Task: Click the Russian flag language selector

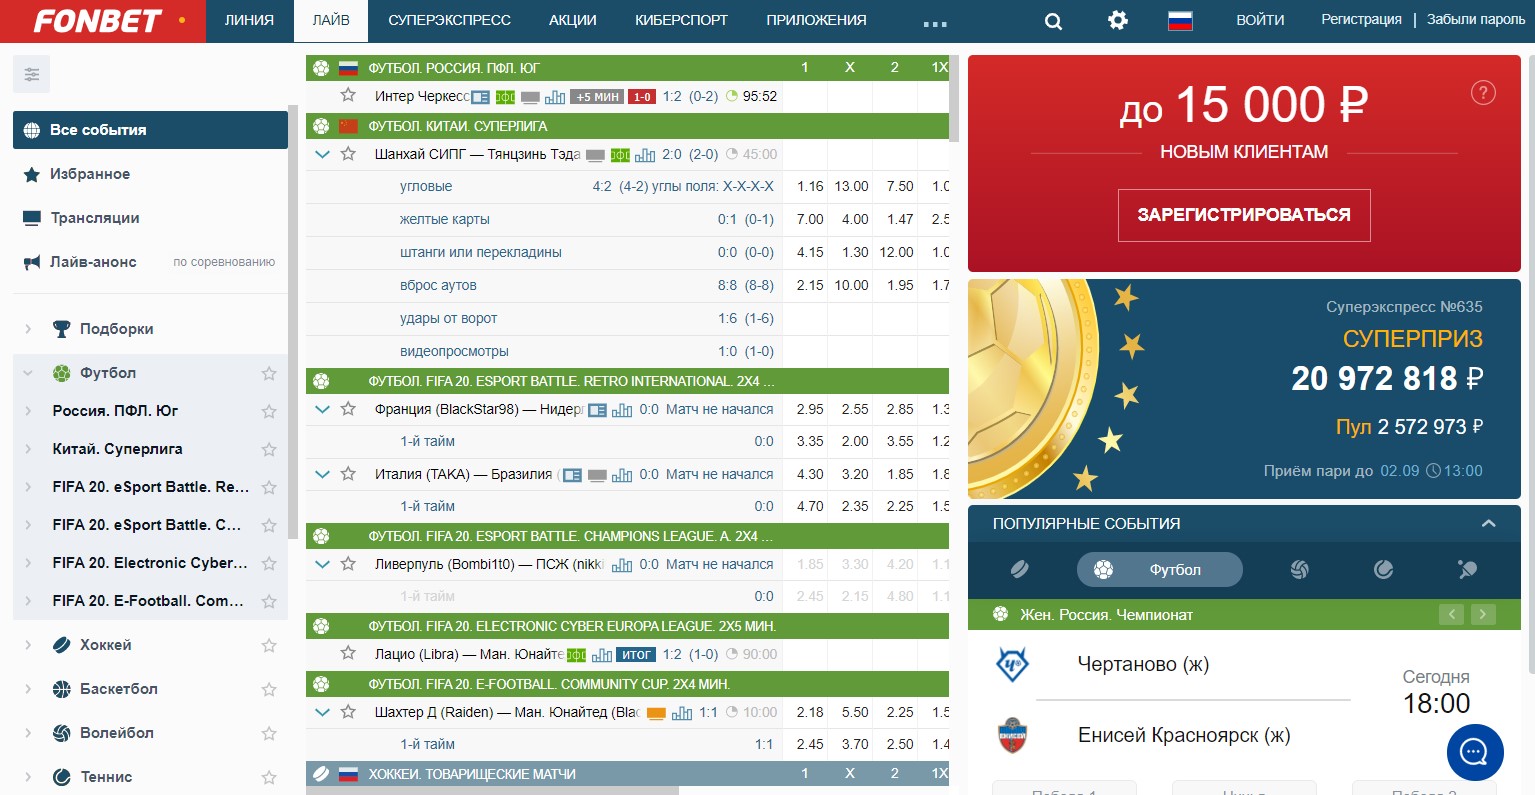Action: [1180, 20]
